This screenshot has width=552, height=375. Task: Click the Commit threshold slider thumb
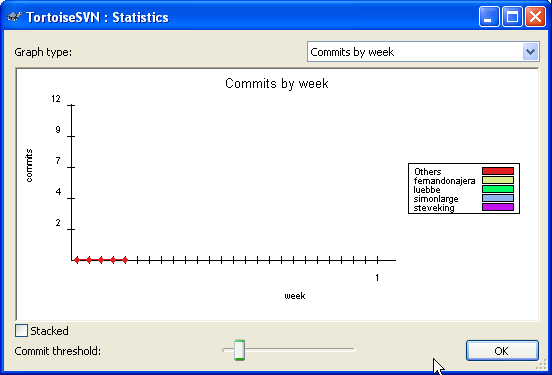point(239,350)
